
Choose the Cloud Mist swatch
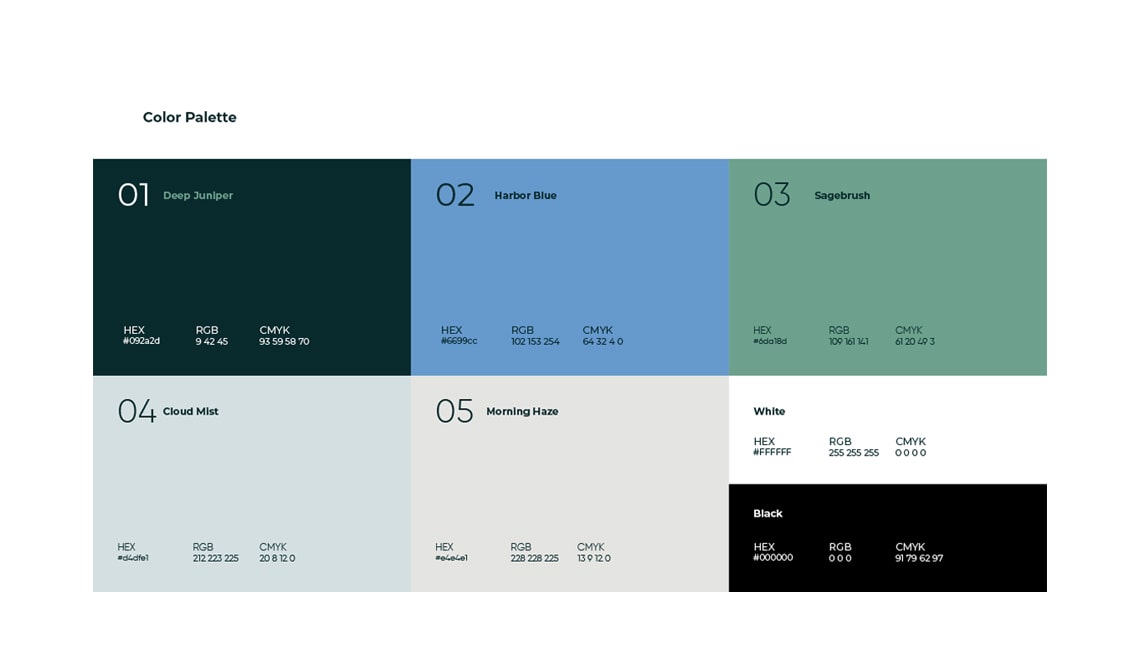tap(252, 484)
